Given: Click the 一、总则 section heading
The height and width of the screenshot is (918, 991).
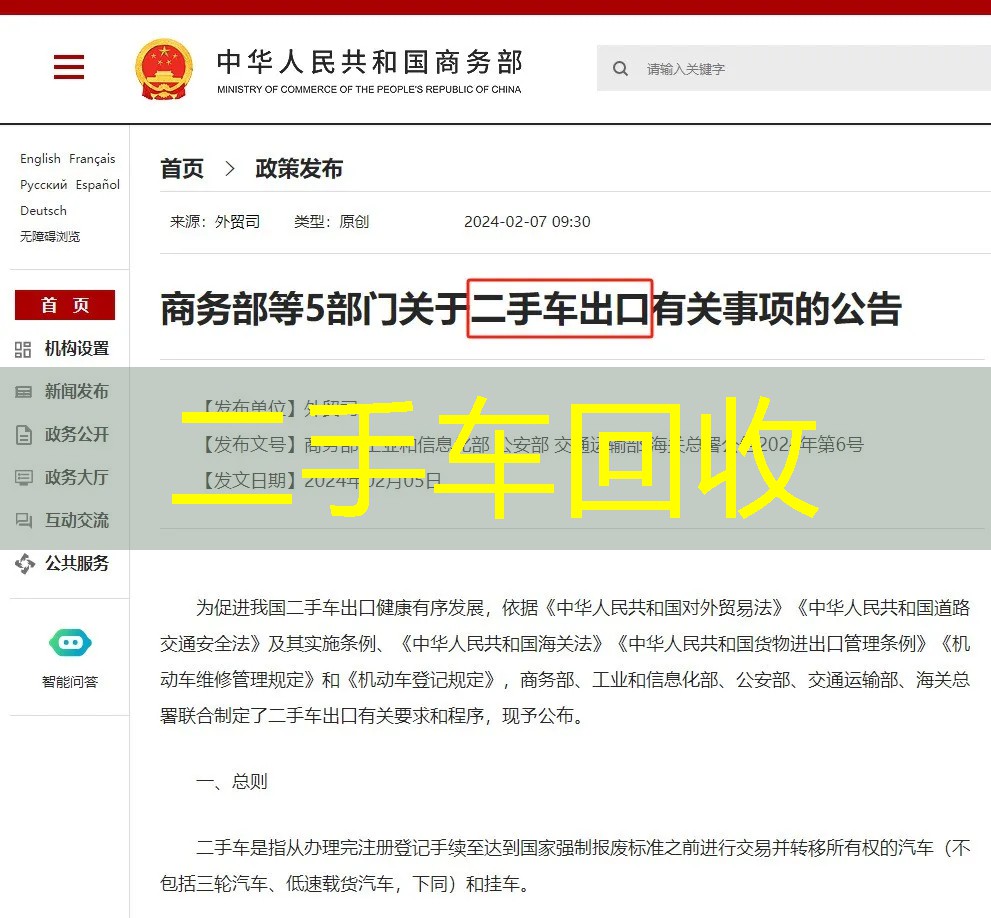Looking at the screenshot, I should (x=232, y=781).
